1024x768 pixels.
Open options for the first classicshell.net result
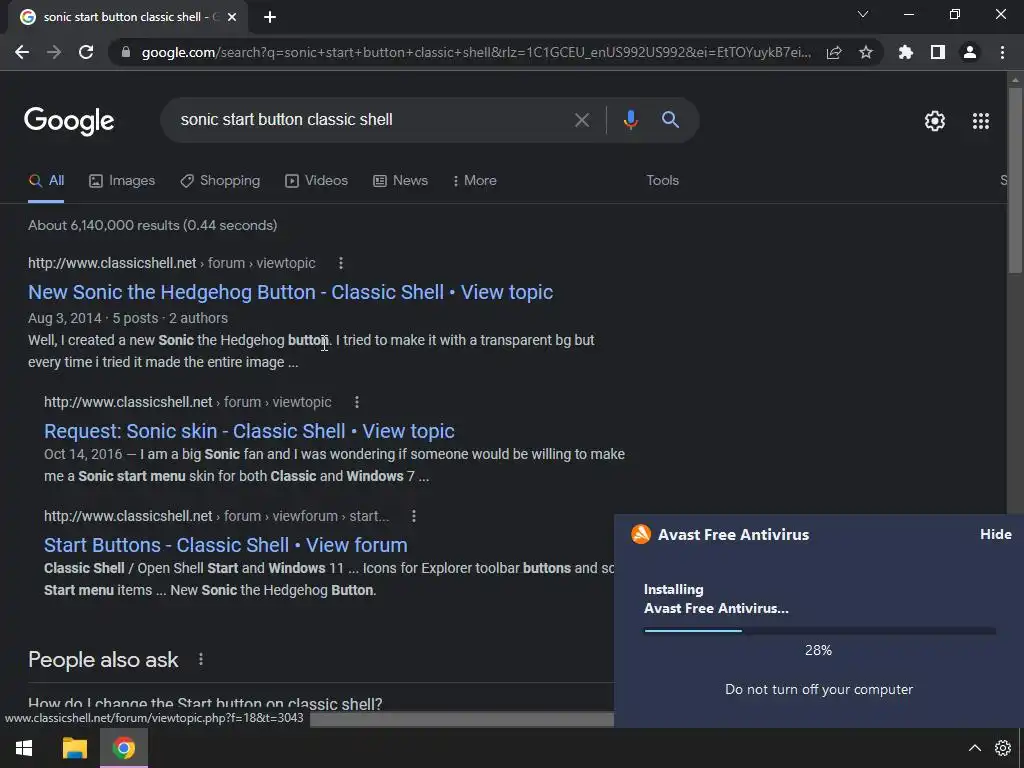340,263
